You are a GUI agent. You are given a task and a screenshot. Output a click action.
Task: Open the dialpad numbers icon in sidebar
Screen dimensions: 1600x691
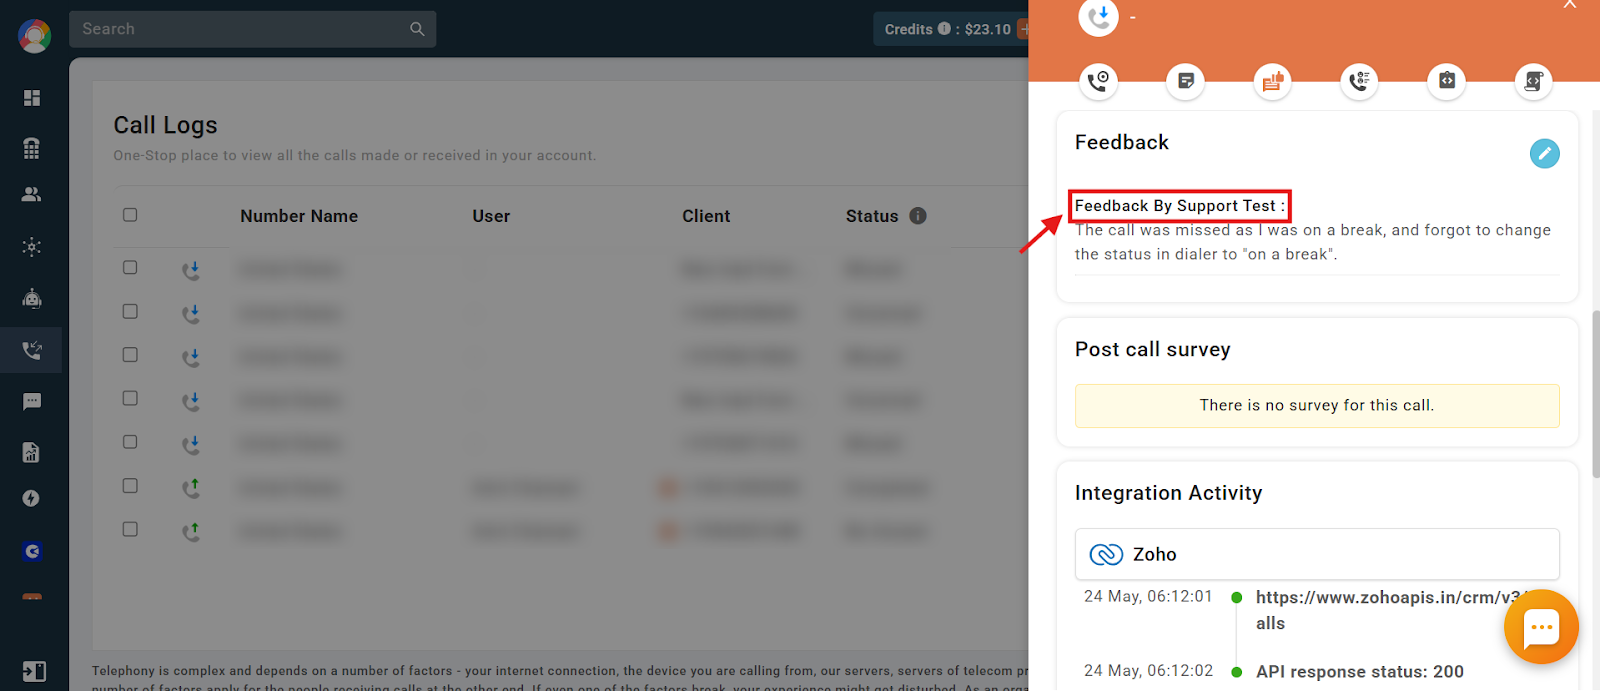coord(32,148)
